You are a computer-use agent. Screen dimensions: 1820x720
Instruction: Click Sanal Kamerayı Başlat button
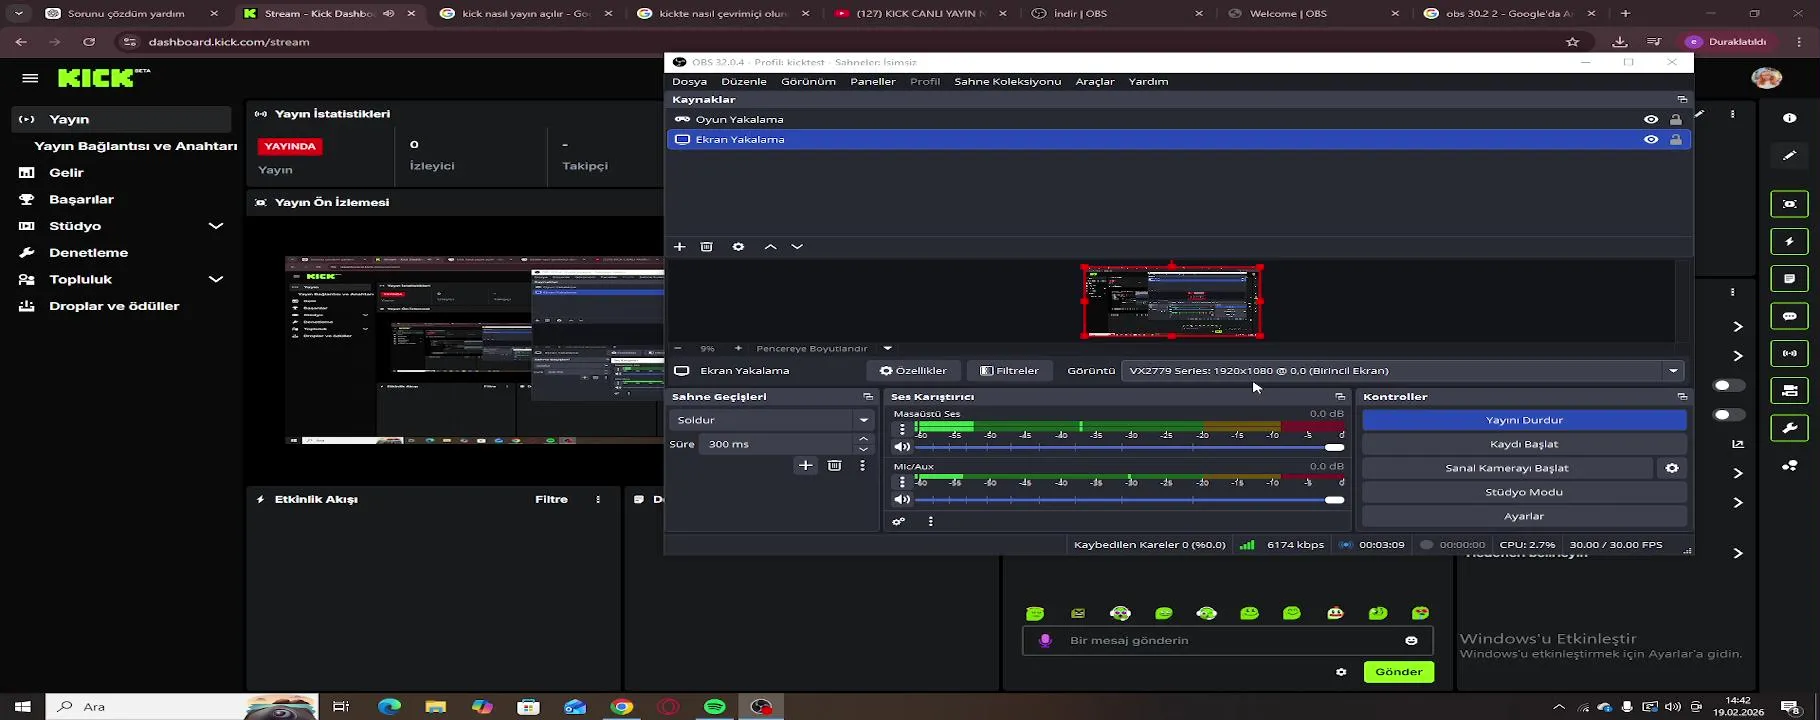(1507, 468)
